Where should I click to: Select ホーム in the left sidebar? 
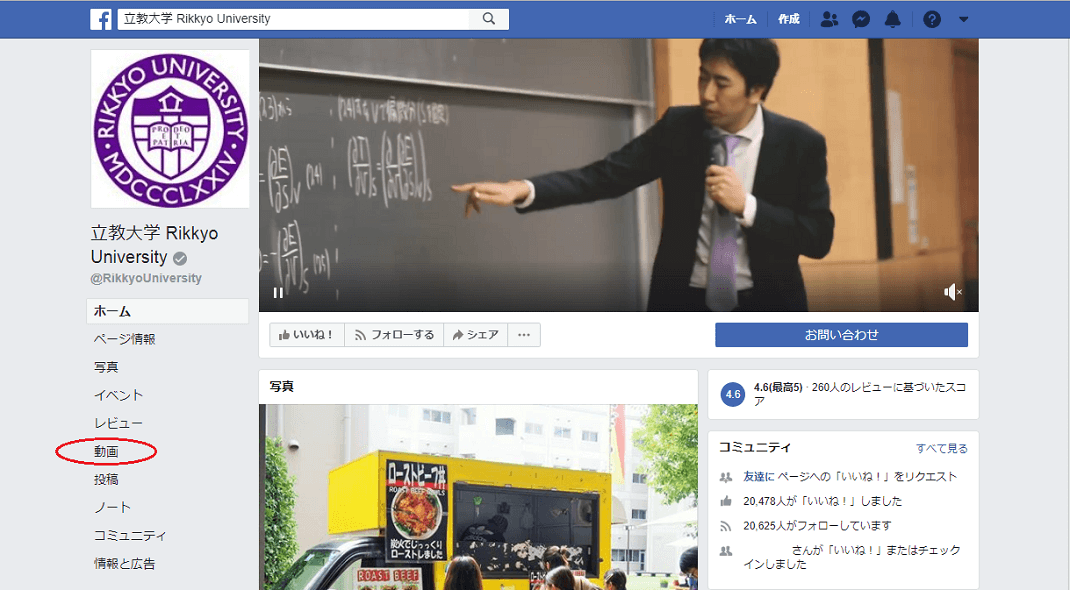(167, 311)
